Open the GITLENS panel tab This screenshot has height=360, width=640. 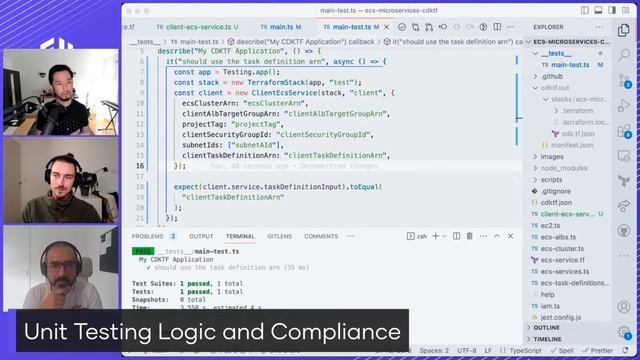[280, 236]
